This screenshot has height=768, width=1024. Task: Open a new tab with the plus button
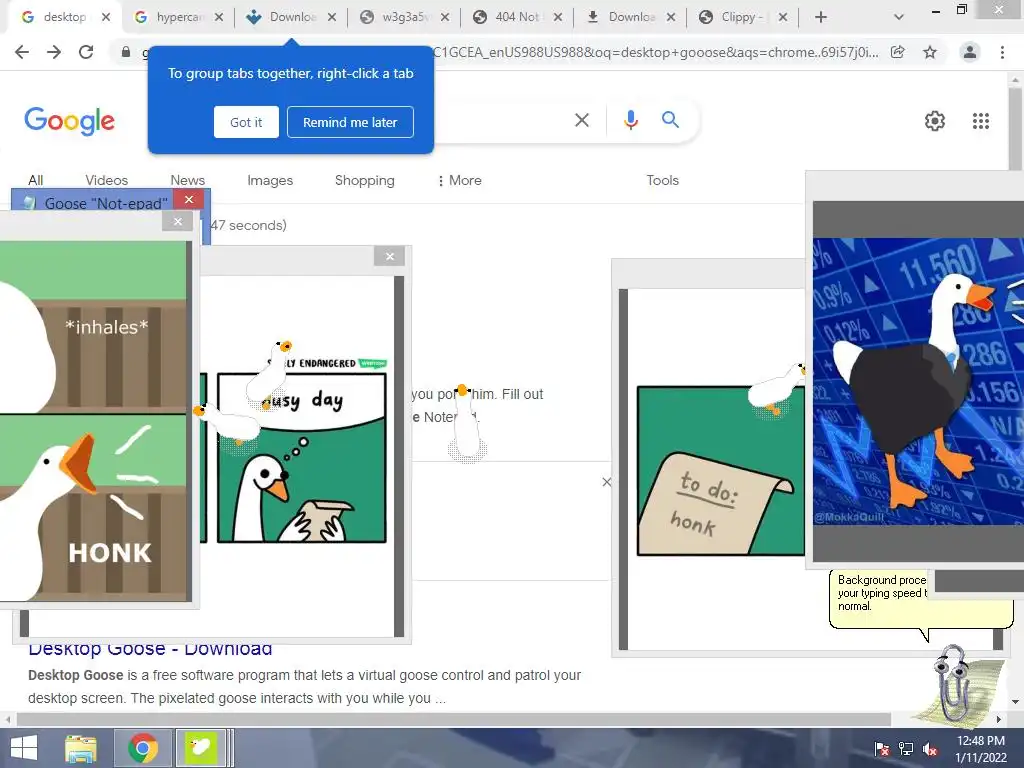pos(821,18)
